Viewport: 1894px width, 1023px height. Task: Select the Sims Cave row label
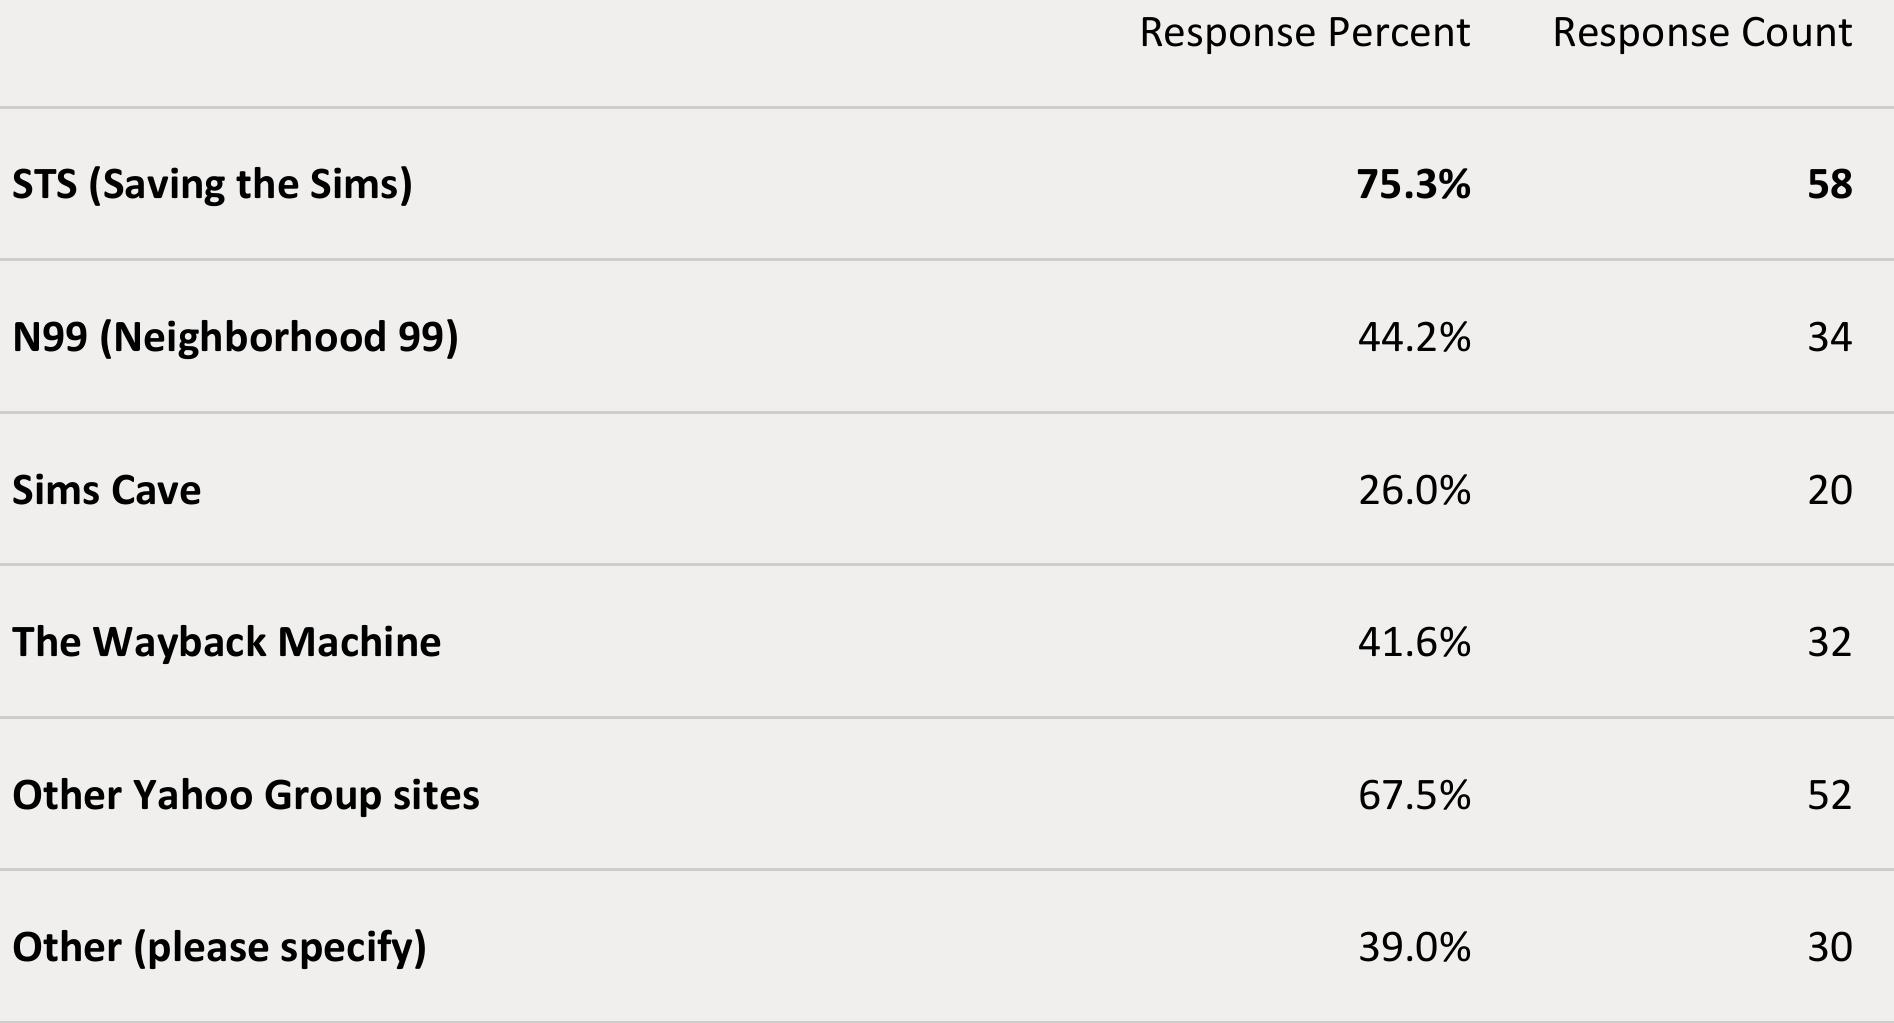pyautogui.click(x=106, y=490)
